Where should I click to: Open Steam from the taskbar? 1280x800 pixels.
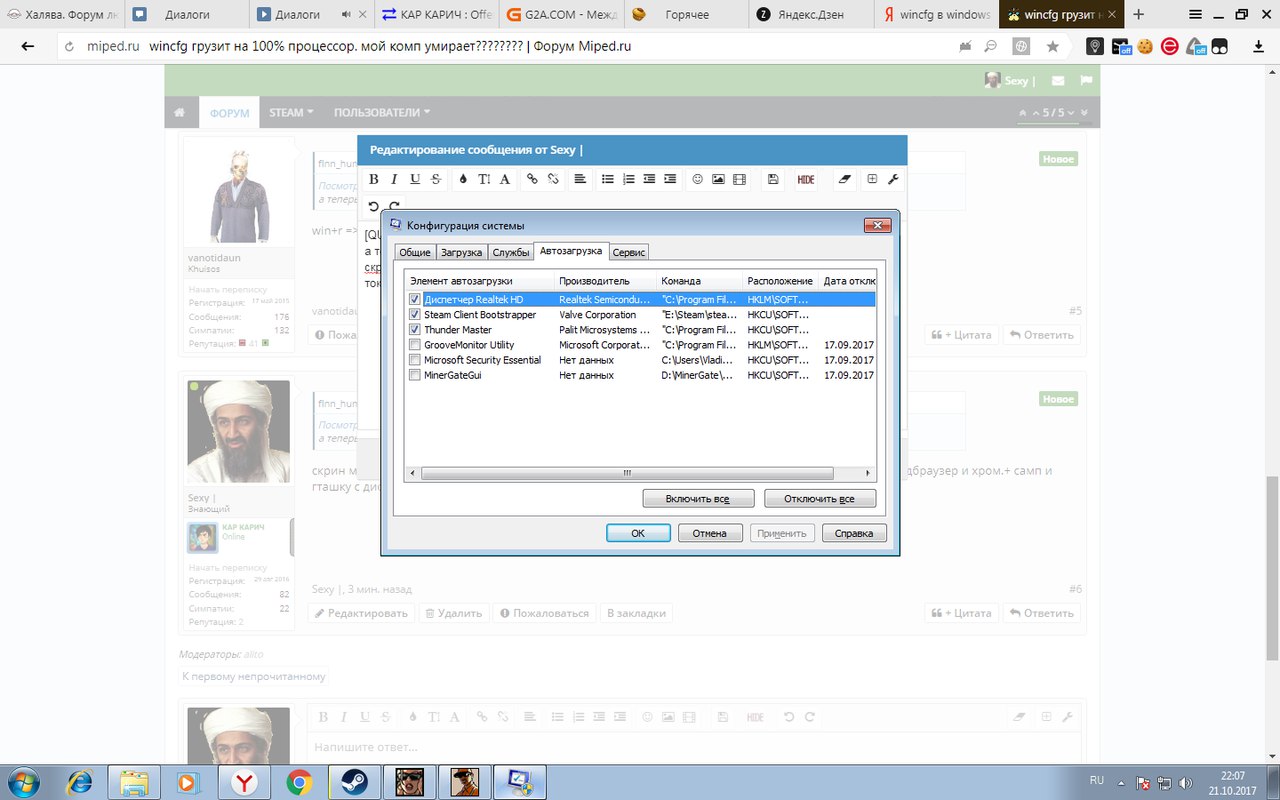353,781
